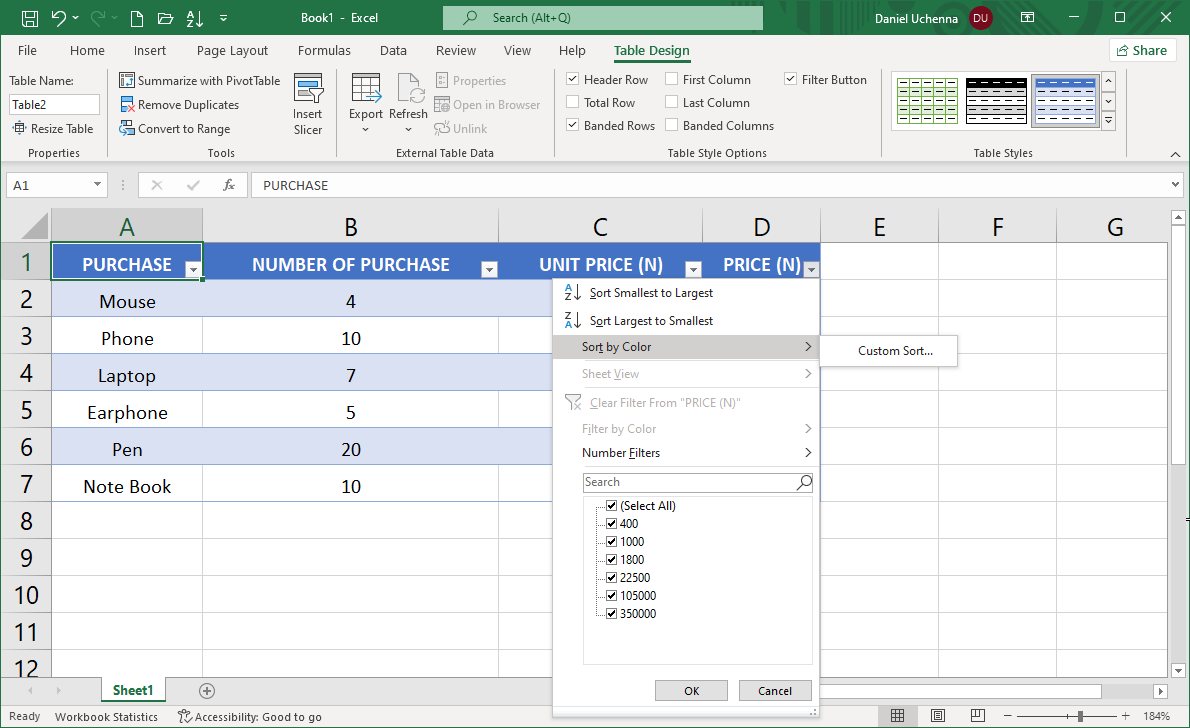The width and height of the screenshot is (1190, 728).
Task: Switch to the Formulas ribbon tab
Action: [324, 50]
